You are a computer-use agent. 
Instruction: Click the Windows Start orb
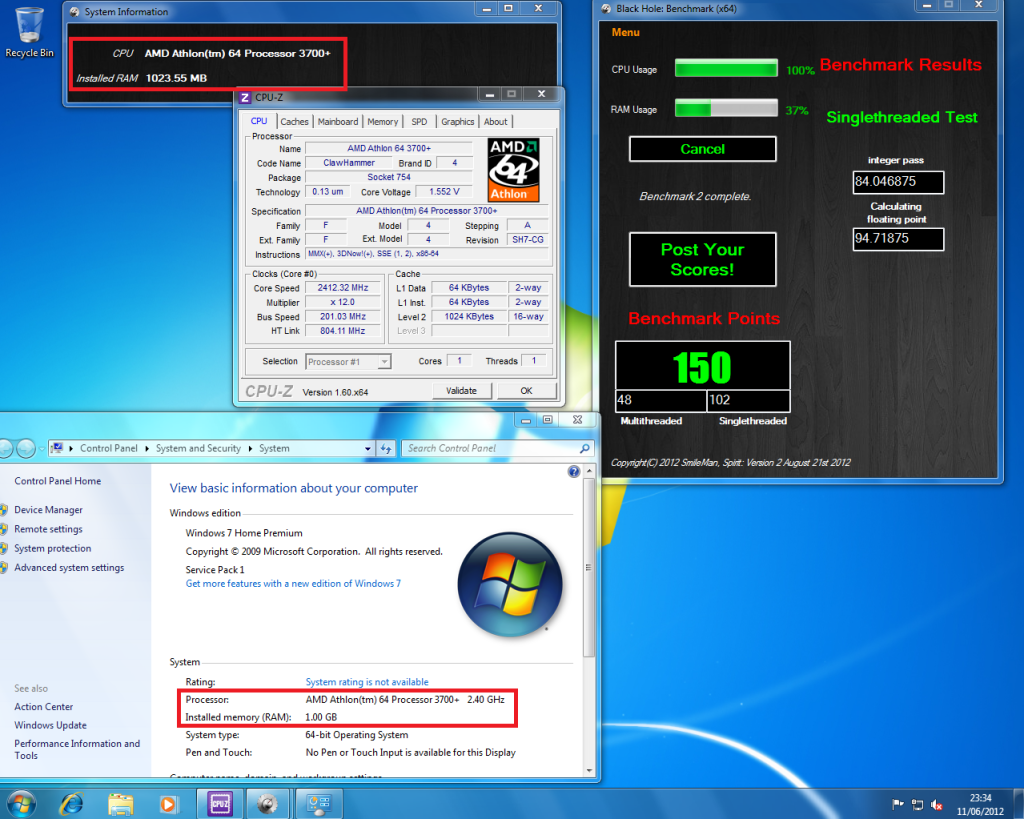pos(20,804)
